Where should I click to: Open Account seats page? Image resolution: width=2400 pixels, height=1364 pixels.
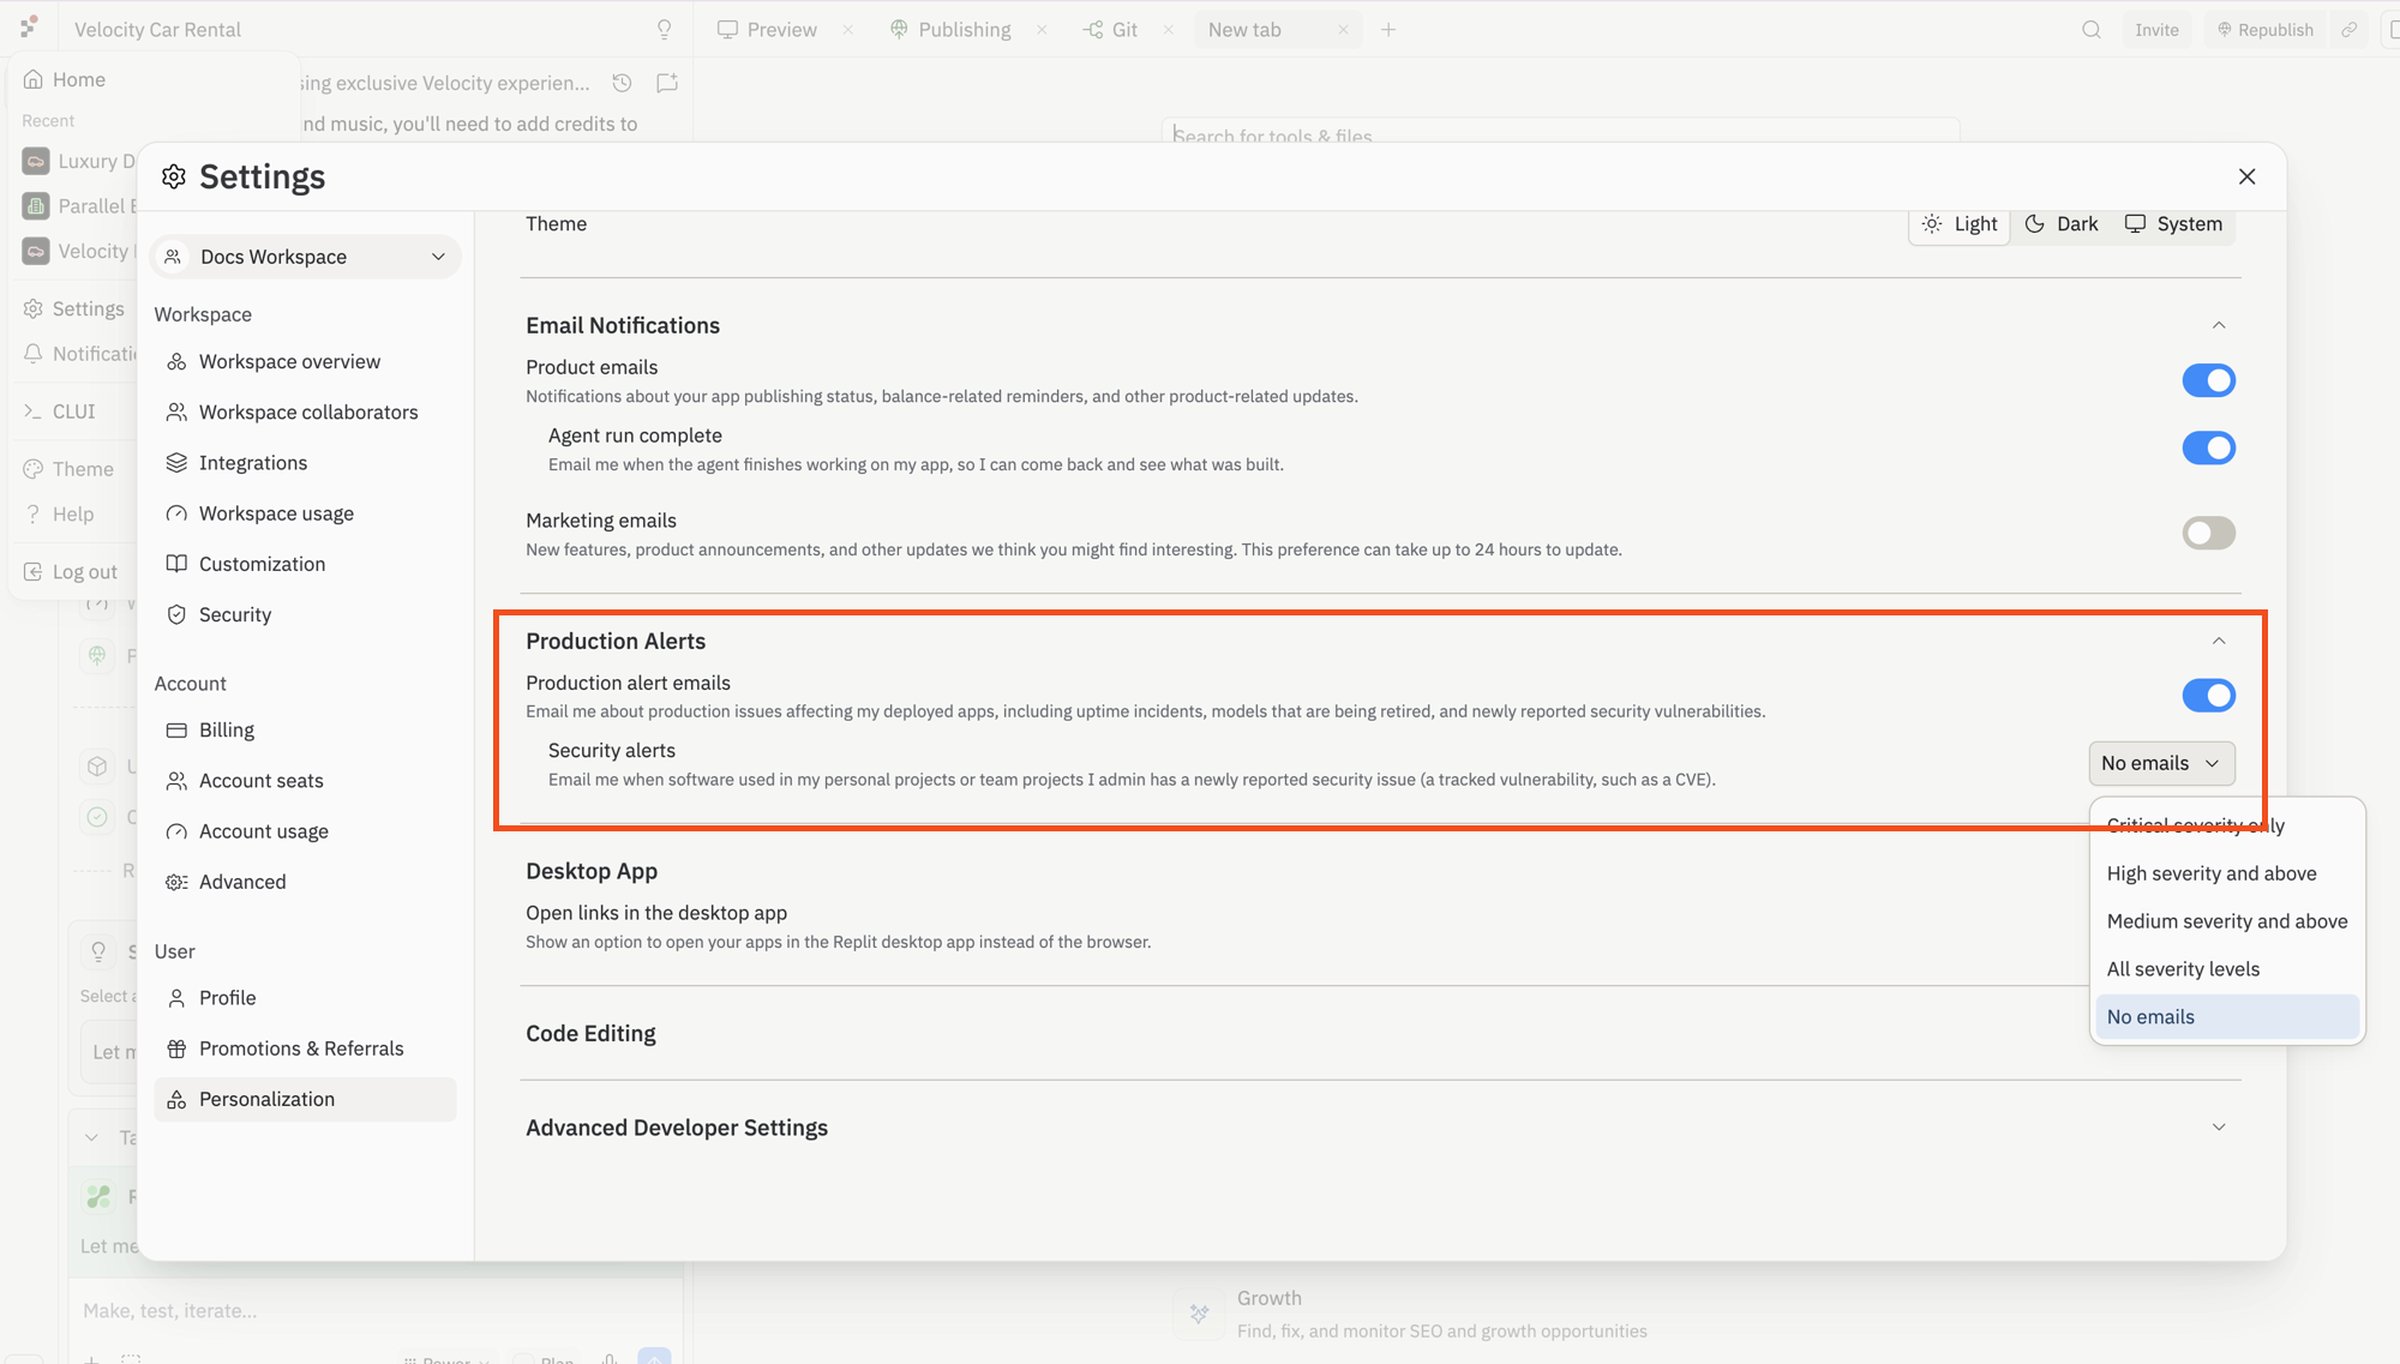click(261, 781)
